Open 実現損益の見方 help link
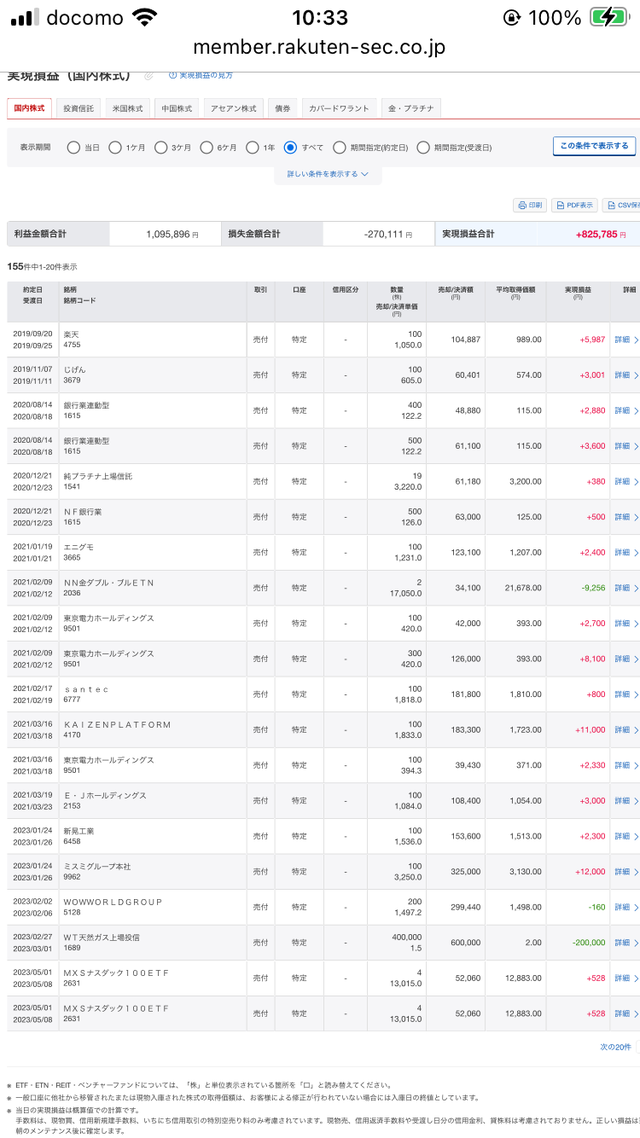 pyautogui.click(x=201, y=75)
